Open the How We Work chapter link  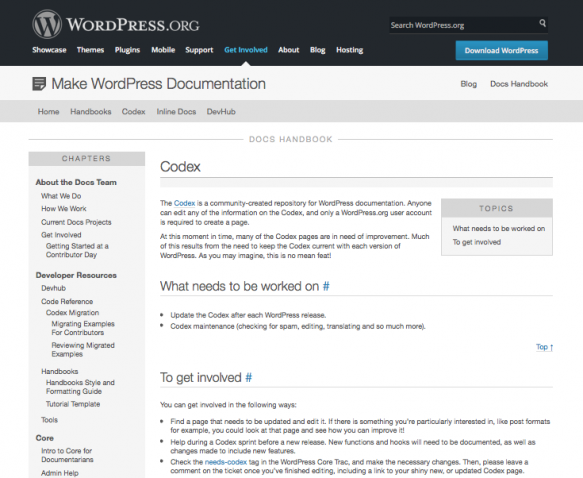tap(64, 209)
